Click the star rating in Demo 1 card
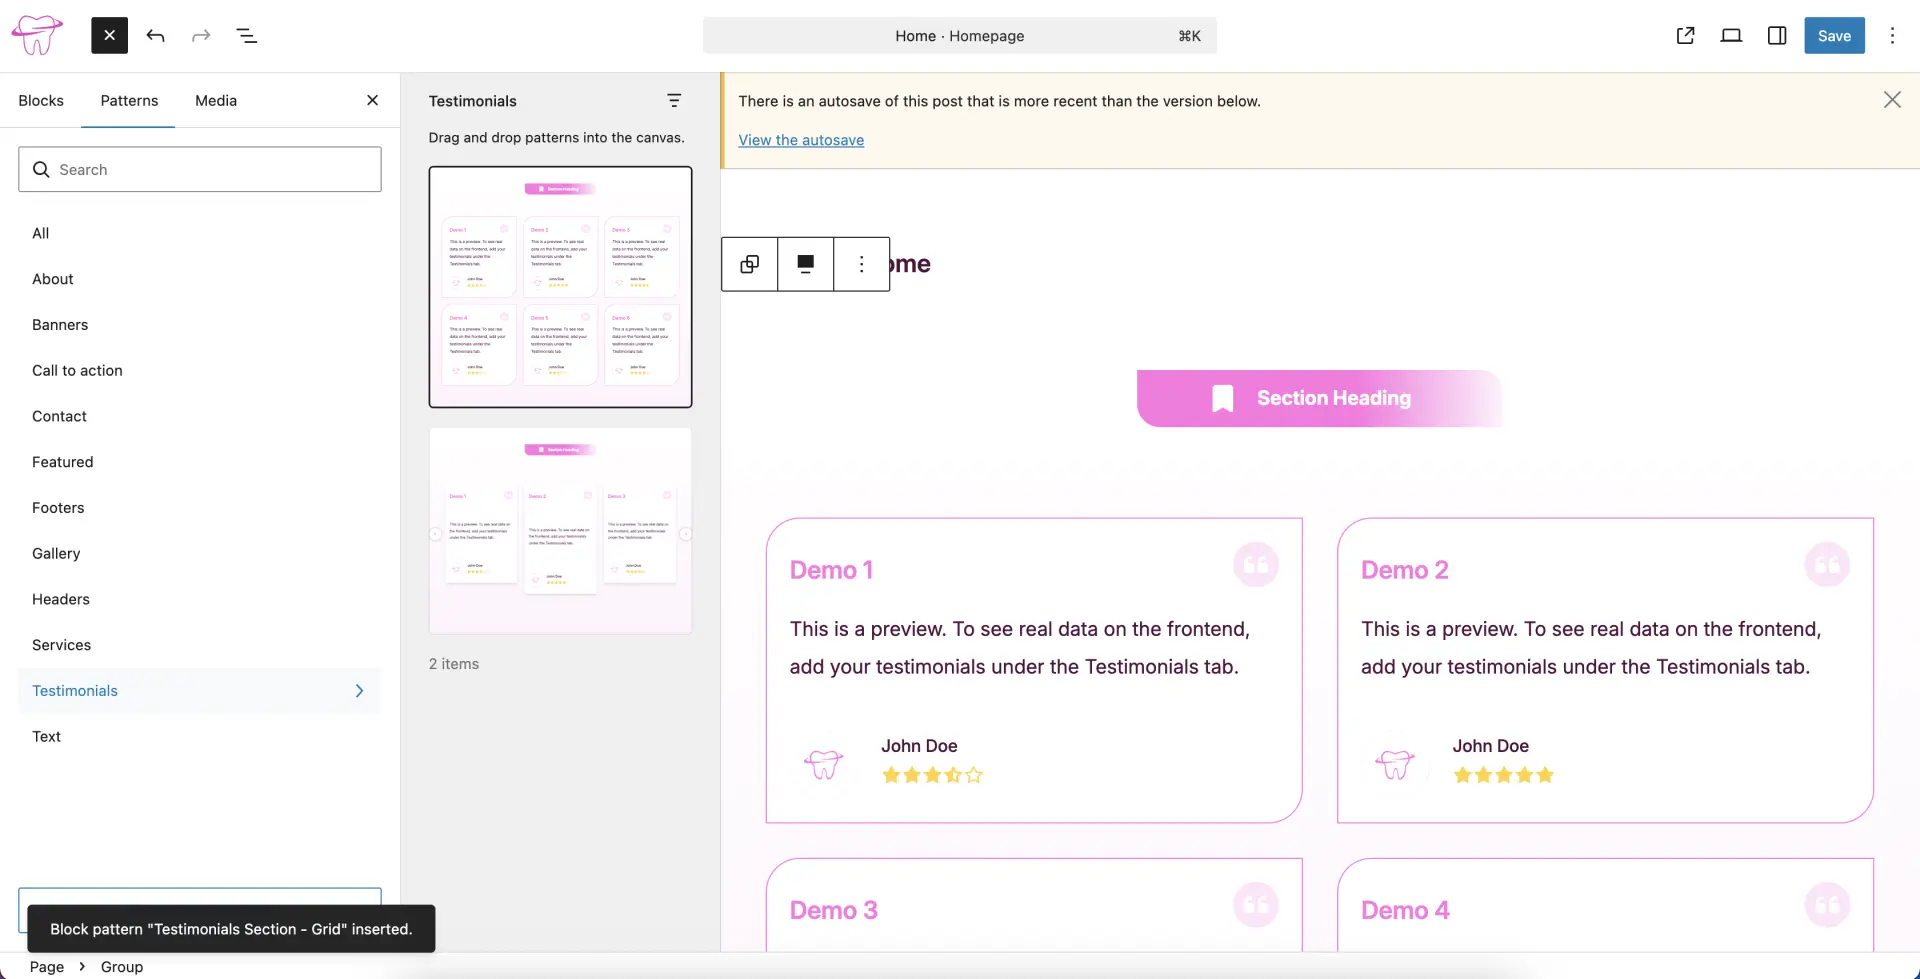The height and width of the screenshot is (979, 1920). click(x=932, y=775)
